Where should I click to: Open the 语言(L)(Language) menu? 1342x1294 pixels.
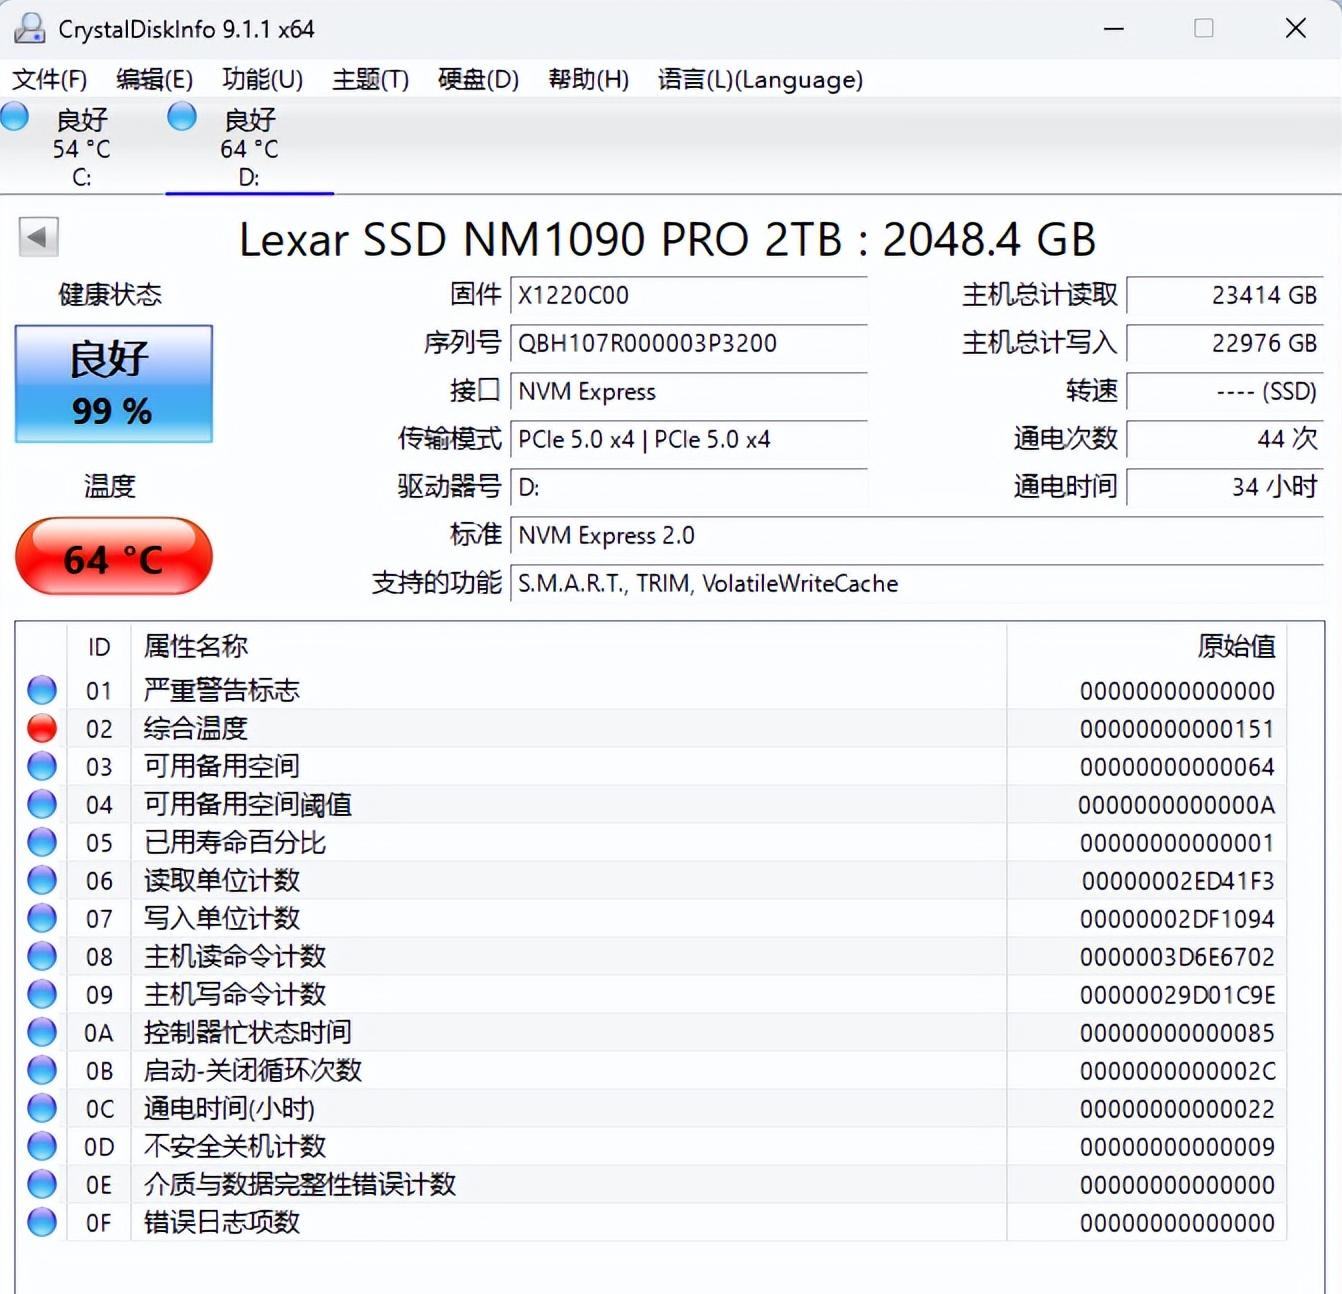coord(760,80)
